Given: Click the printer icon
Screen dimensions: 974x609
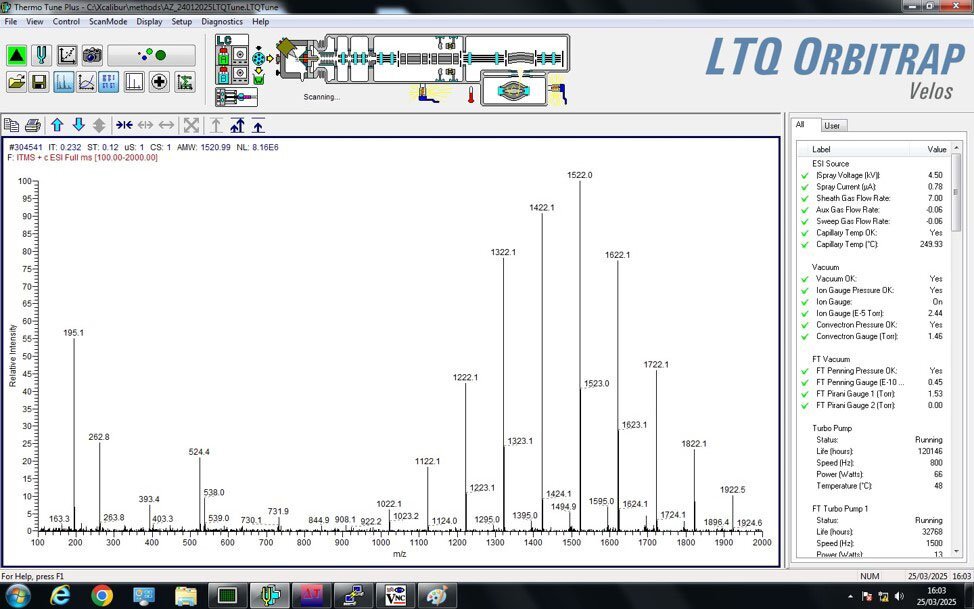Looking at the screenshot, I should pos(33,126).
